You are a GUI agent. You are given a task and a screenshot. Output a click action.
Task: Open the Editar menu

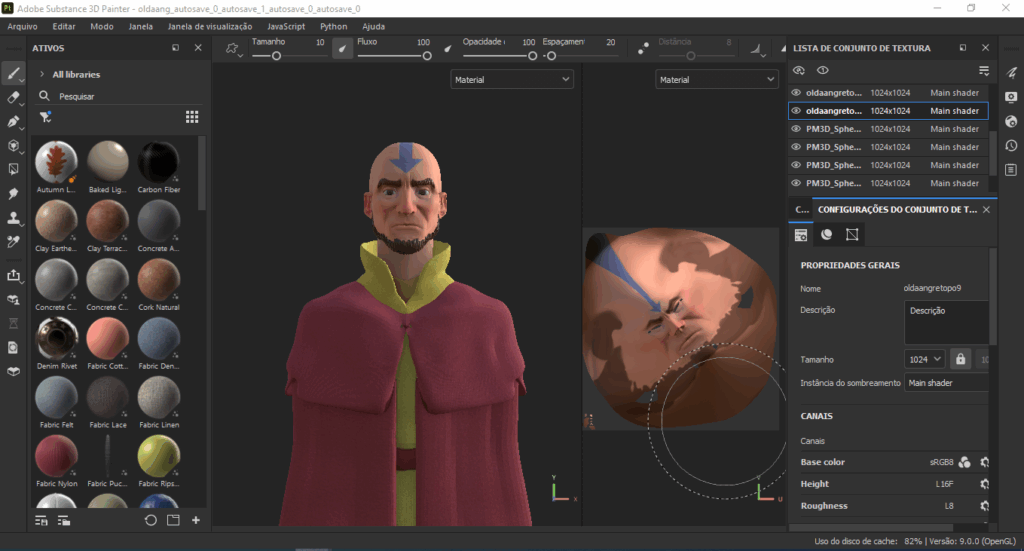63,26
